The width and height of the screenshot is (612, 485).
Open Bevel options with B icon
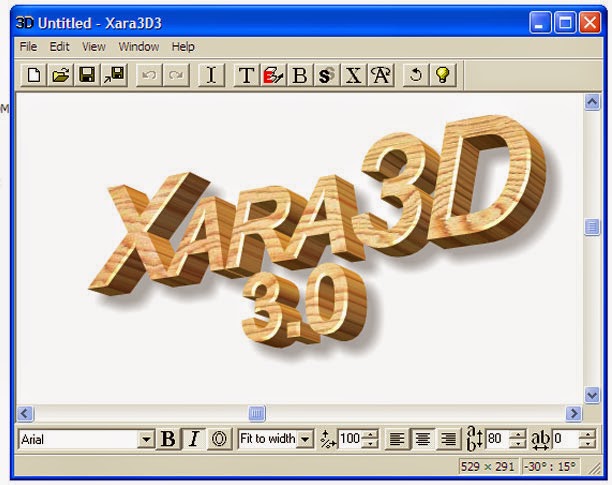(300, 75)
